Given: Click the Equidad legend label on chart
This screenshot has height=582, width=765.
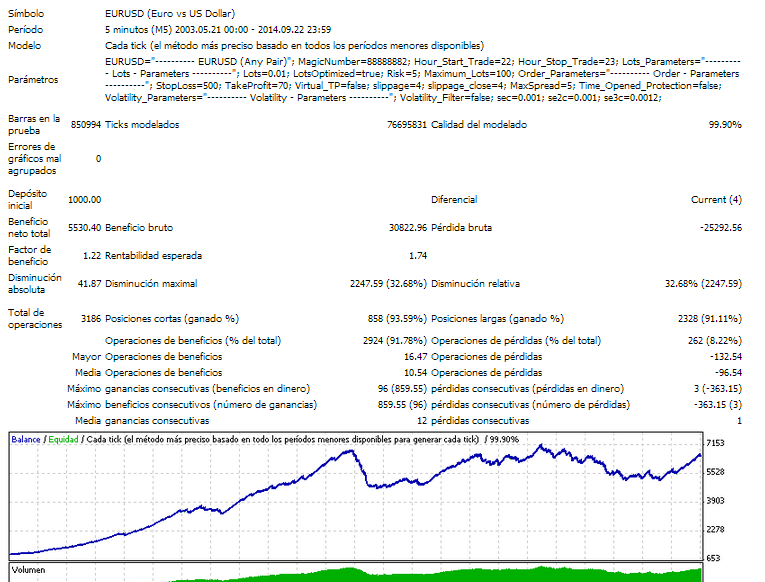Looking at the screenshot, I should click(63, 439).
